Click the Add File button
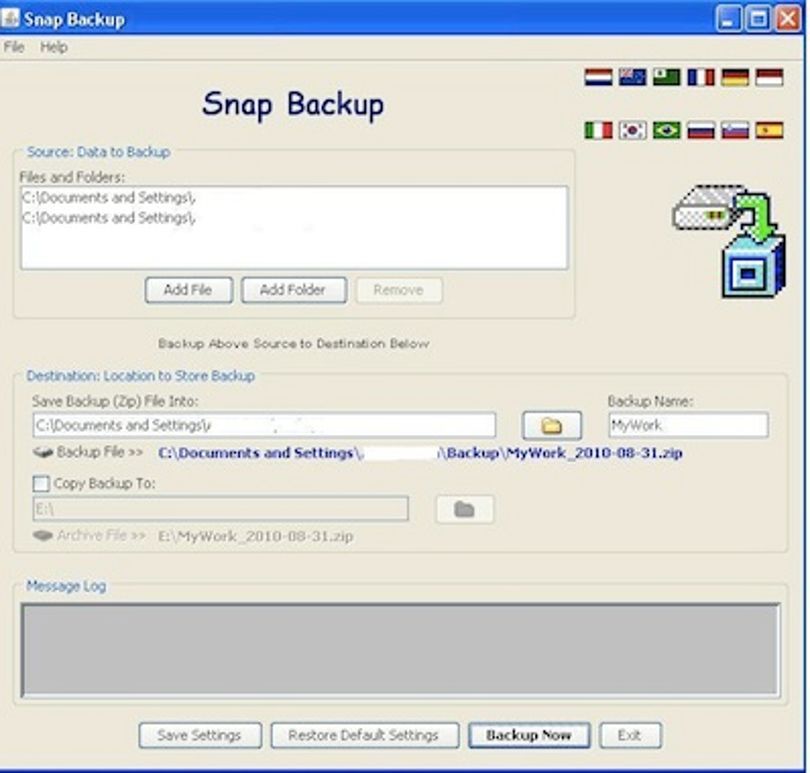The image size is (810, 773). 189,290
